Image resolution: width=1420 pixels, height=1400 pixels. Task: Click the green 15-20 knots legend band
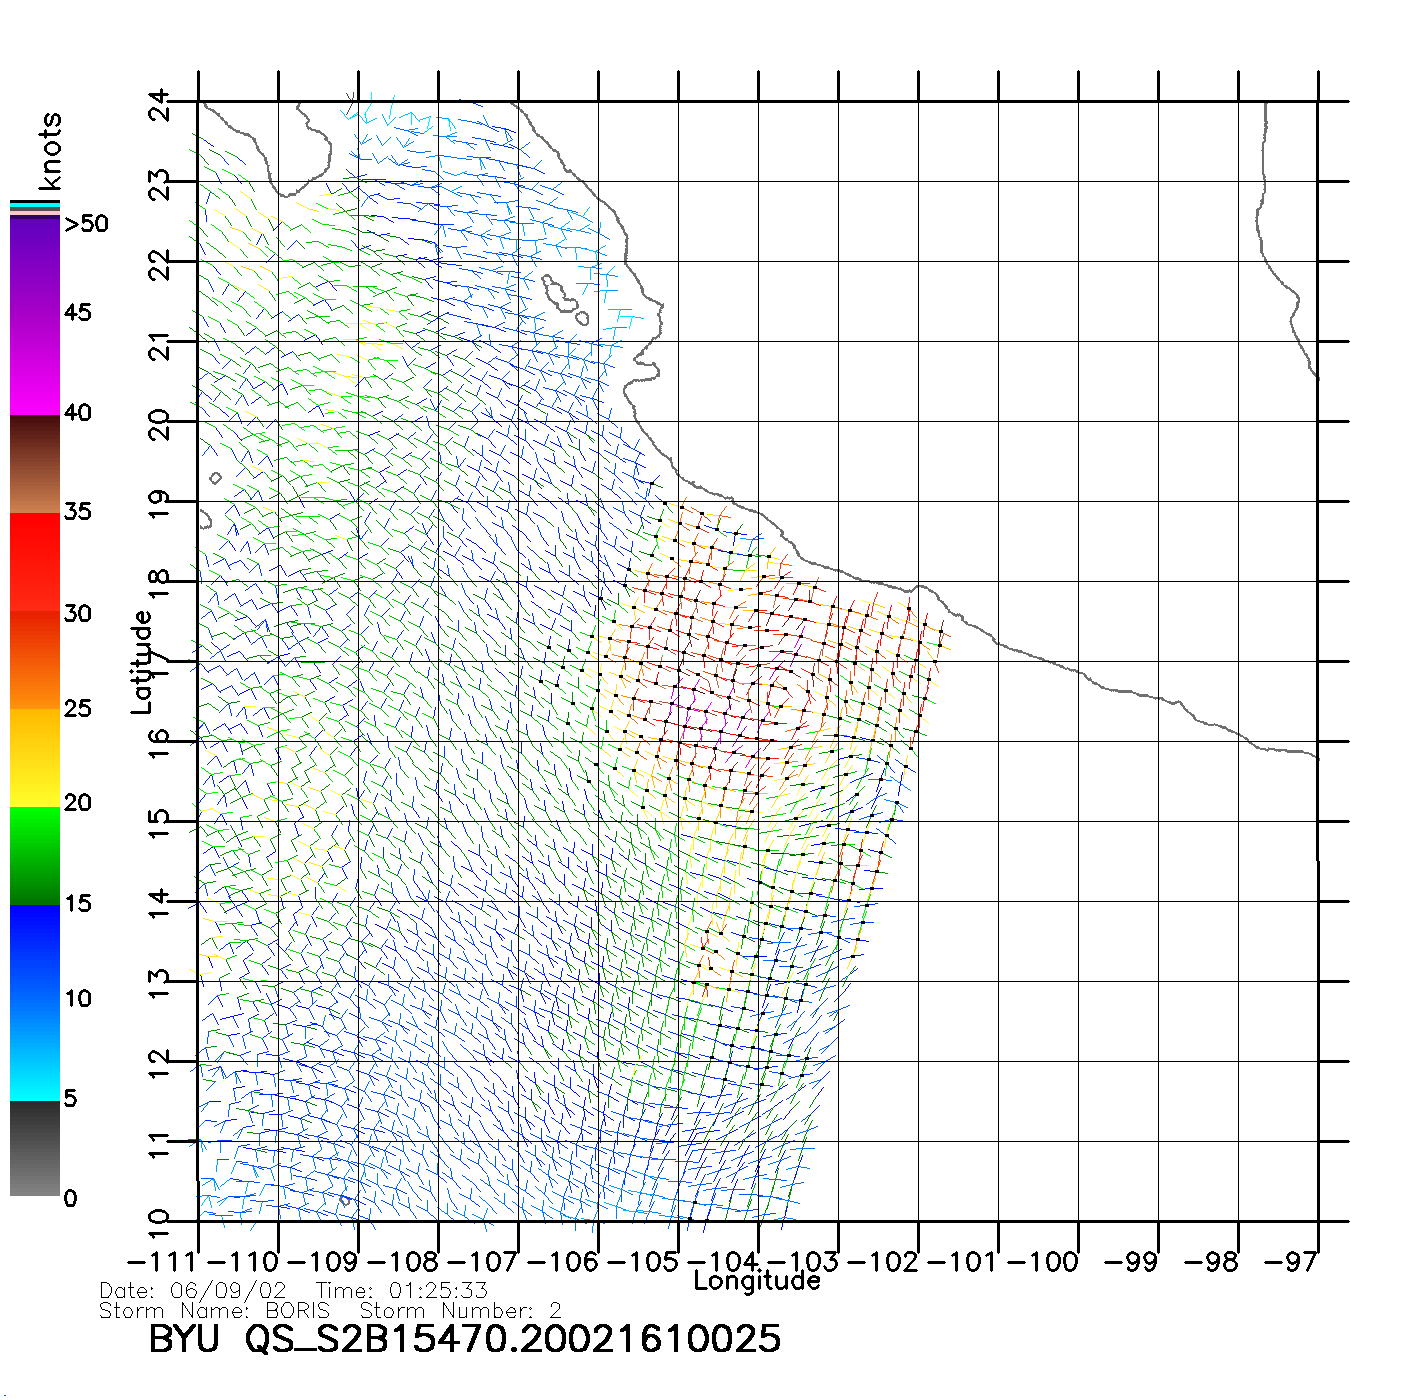pos(35,855)
